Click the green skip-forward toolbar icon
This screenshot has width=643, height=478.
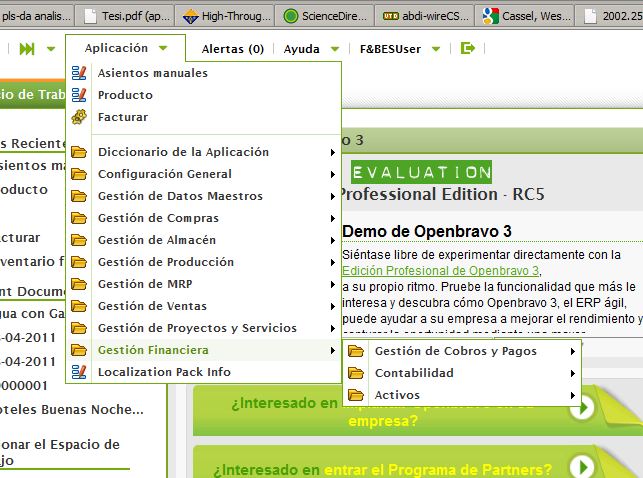[27, 49]
